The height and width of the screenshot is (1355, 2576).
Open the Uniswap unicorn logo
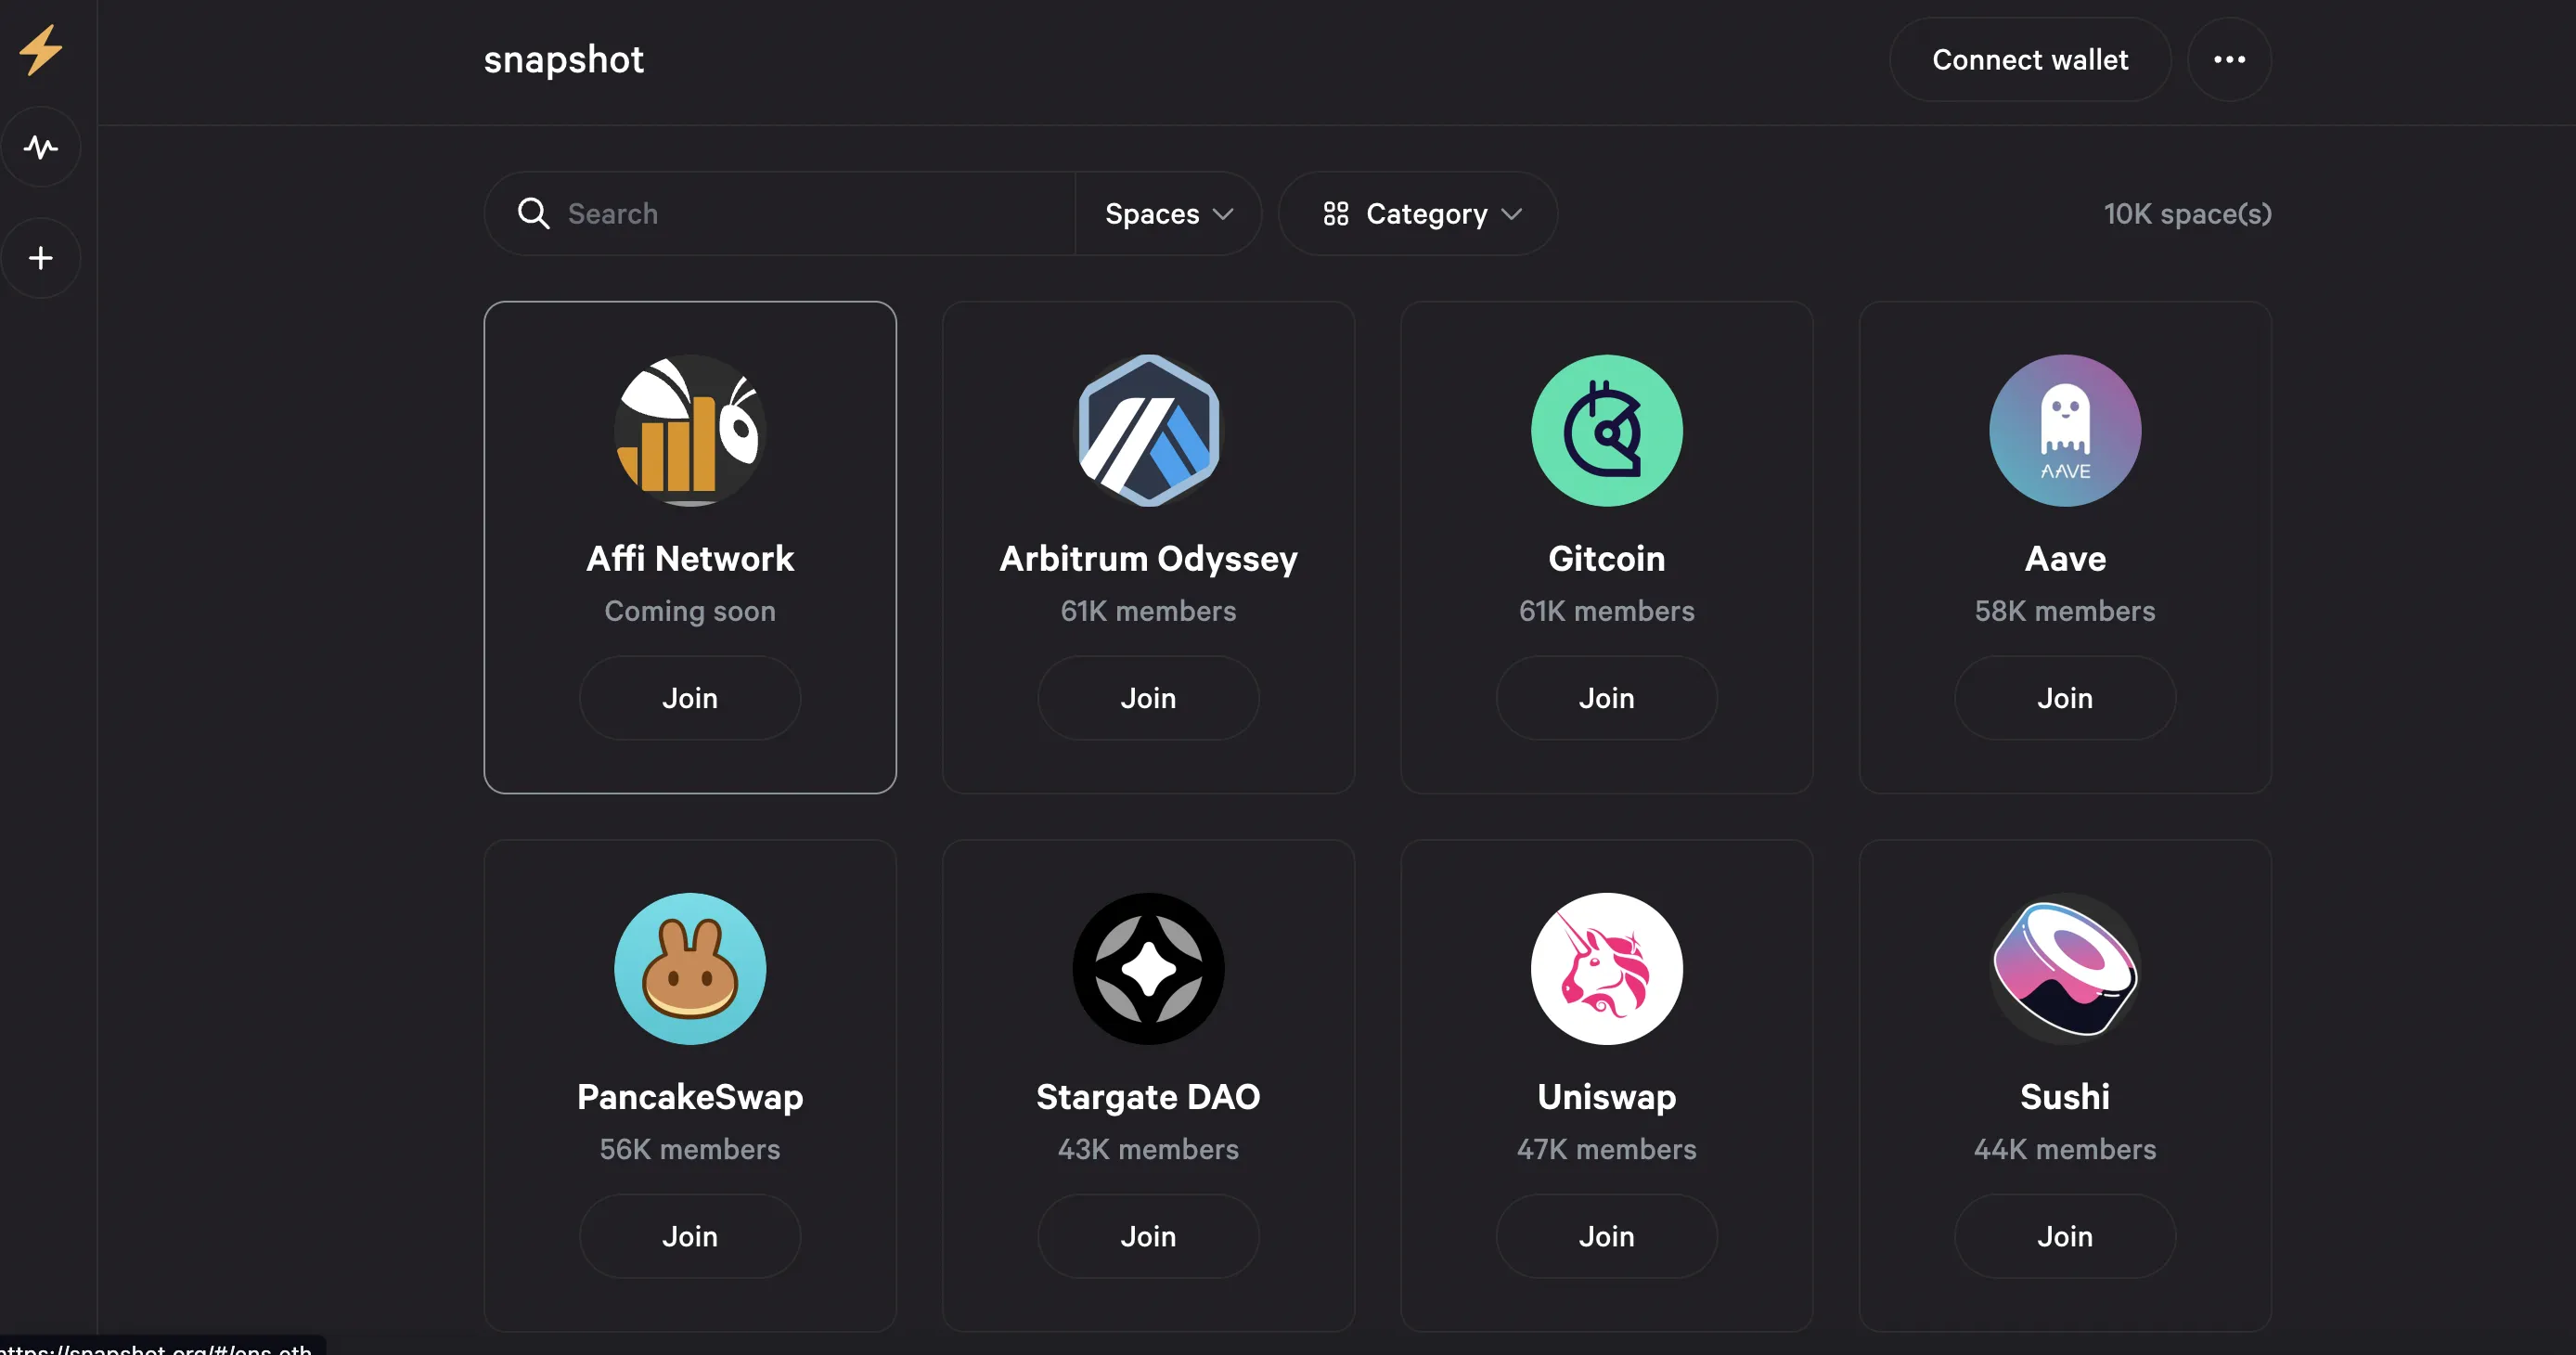point(1606,968)
